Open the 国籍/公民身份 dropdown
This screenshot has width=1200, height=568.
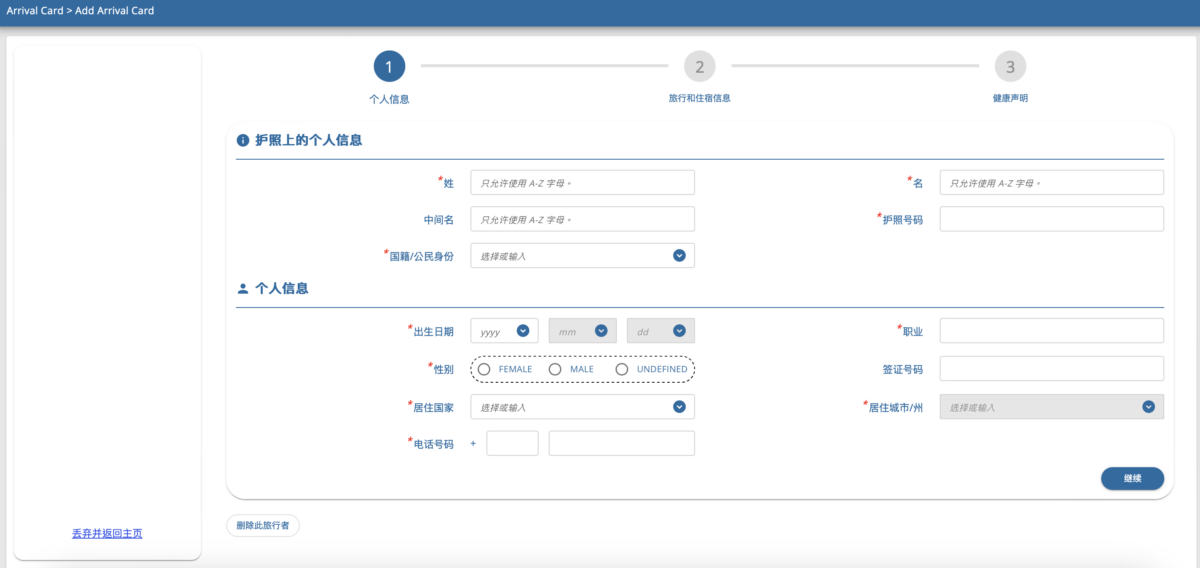(679, 256)
